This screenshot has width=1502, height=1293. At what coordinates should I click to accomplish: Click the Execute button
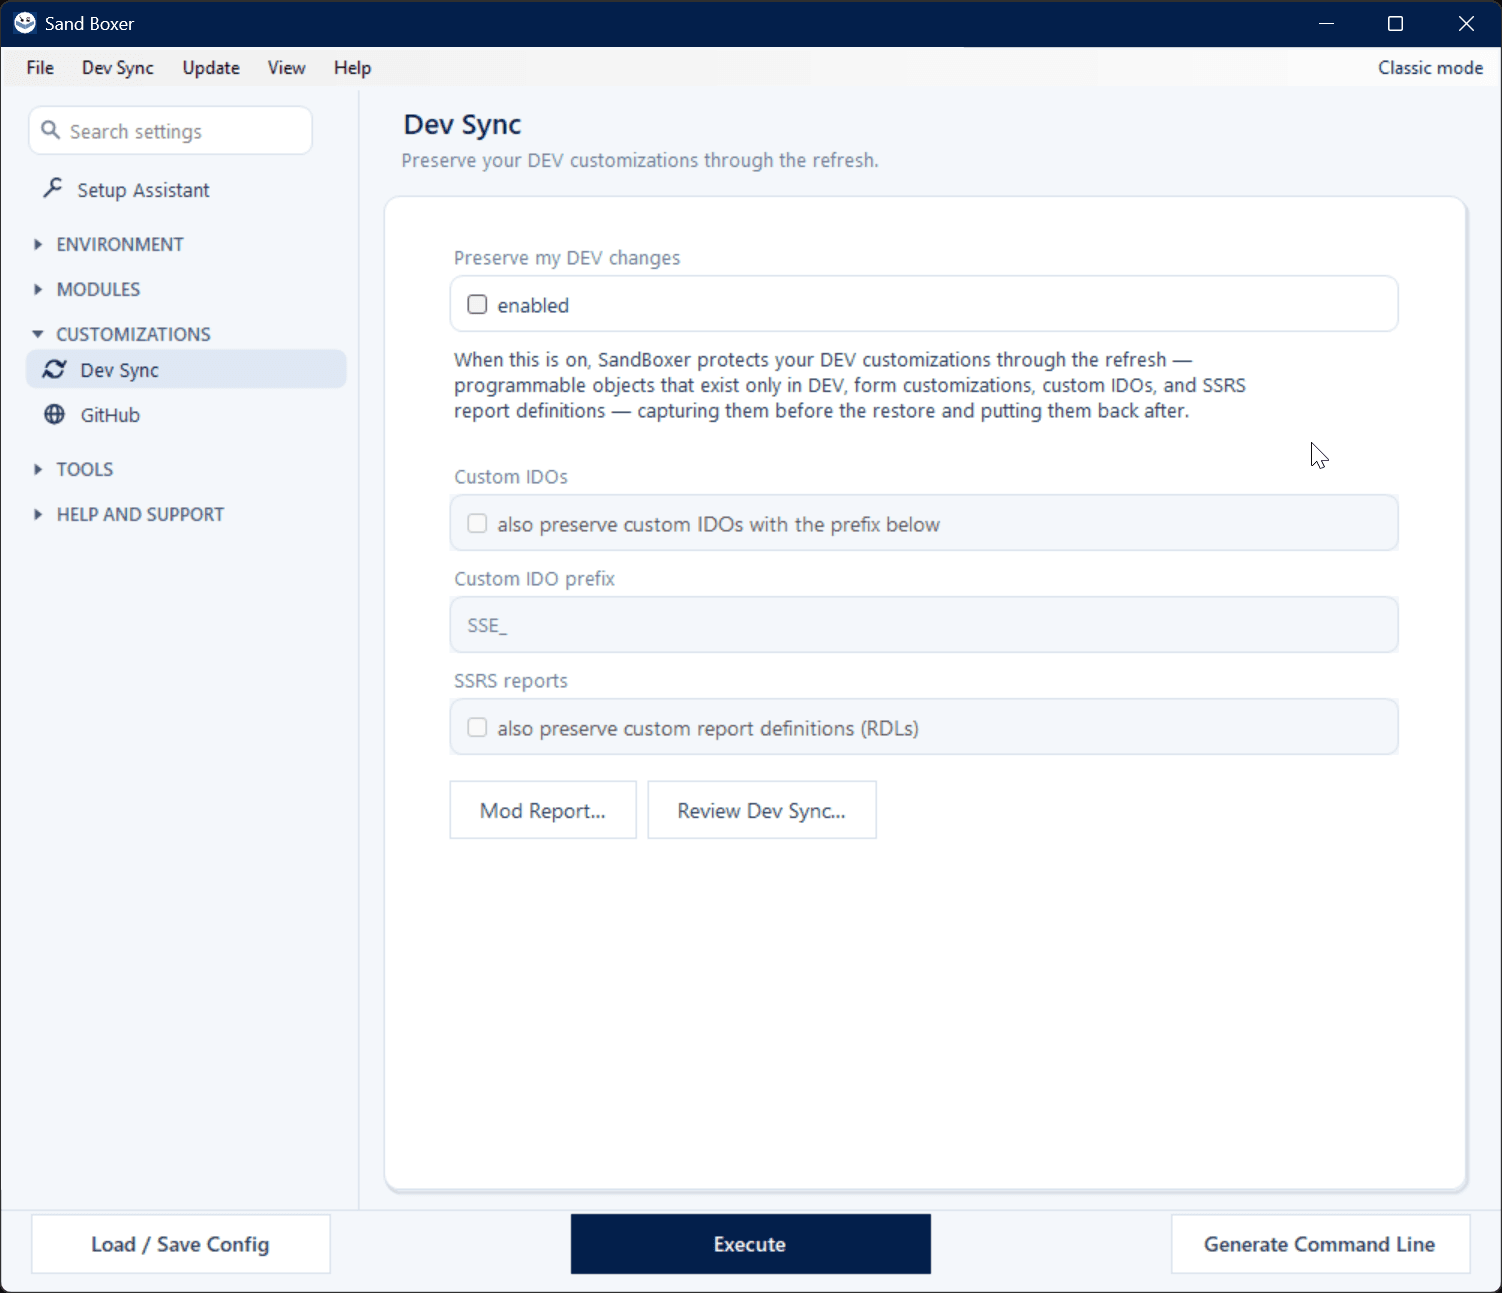[750, 1244]
